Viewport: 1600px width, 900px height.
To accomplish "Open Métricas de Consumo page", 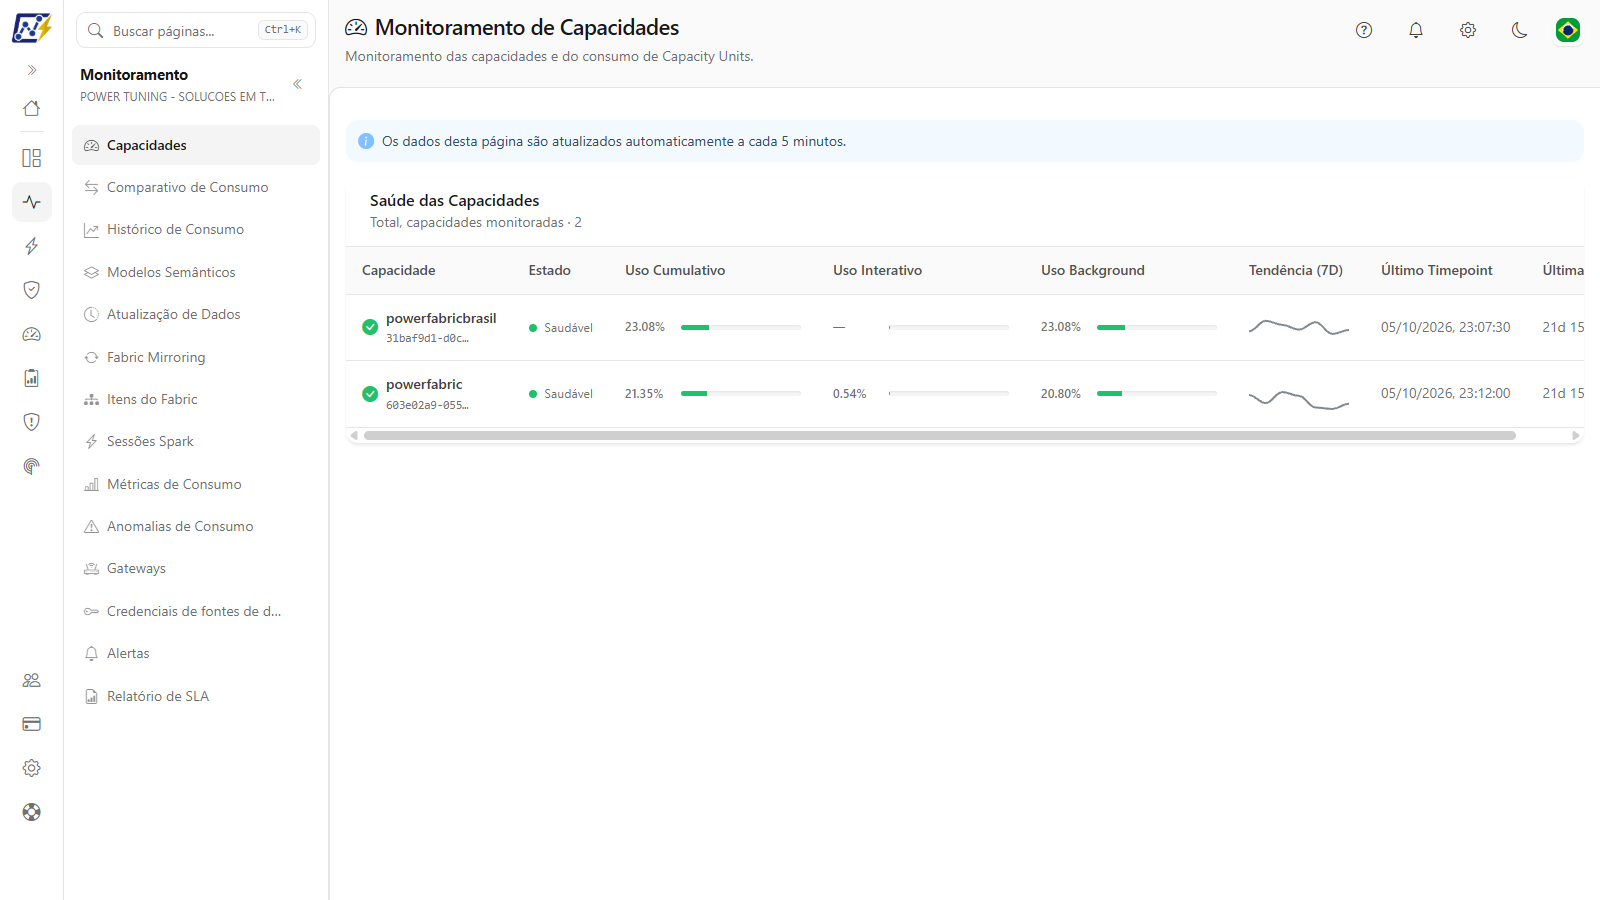I will click(196, 484).
